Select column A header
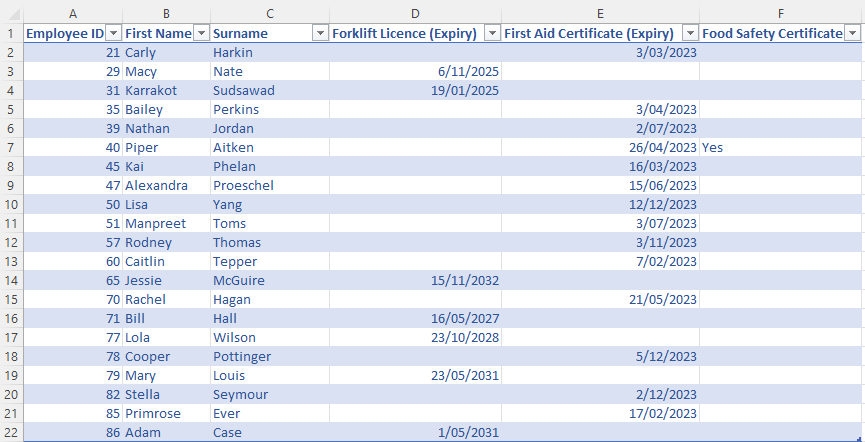Image resolution: width=865 pixels, height=442 pixels. click(x=73, y=12)
